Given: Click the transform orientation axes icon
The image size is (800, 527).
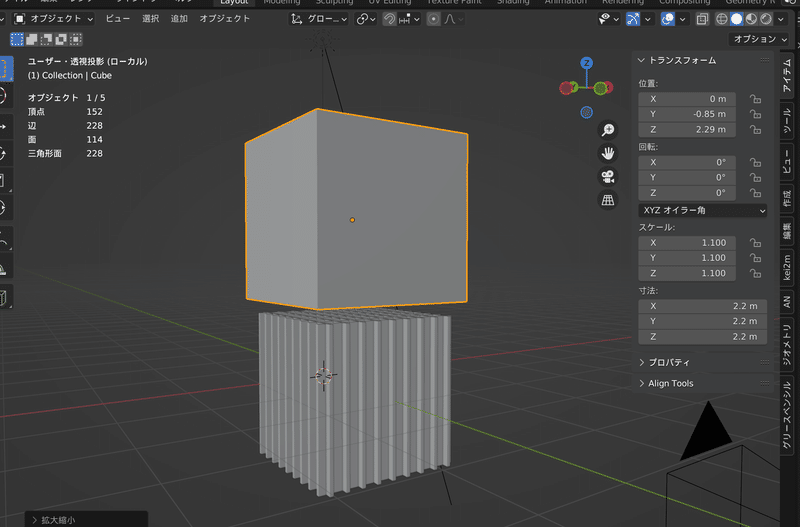Looking at the screenshot, I should pyautogui.click(x=296, y=19).
